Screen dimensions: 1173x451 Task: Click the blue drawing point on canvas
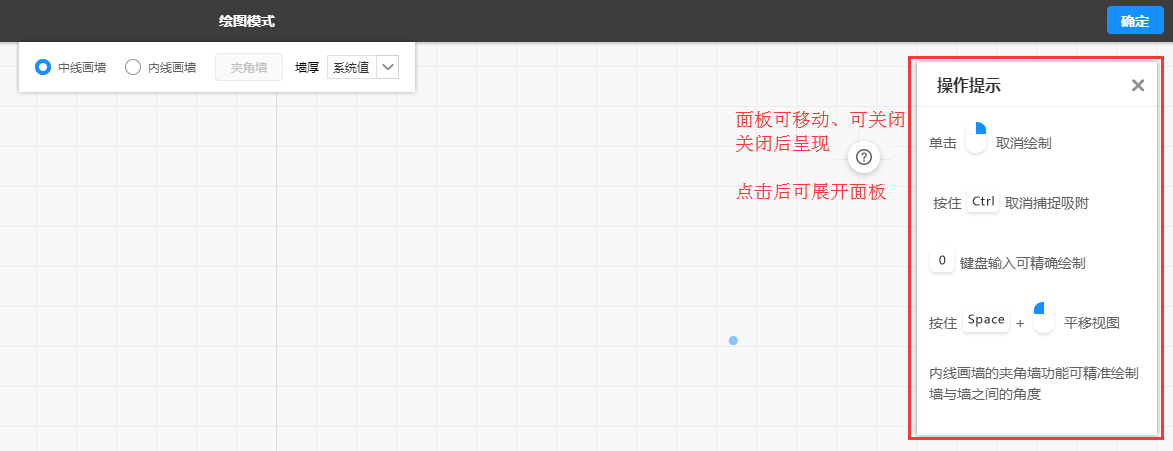point(733,340)
